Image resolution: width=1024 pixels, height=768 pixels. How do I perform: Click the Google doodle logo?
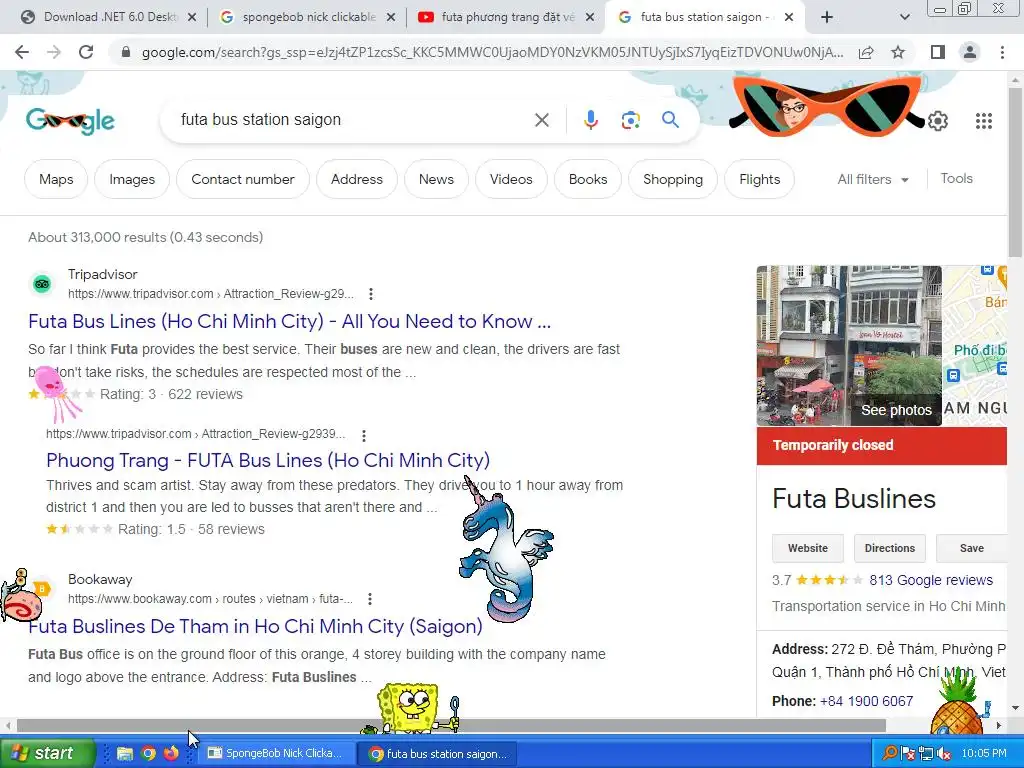click(71, 121)
